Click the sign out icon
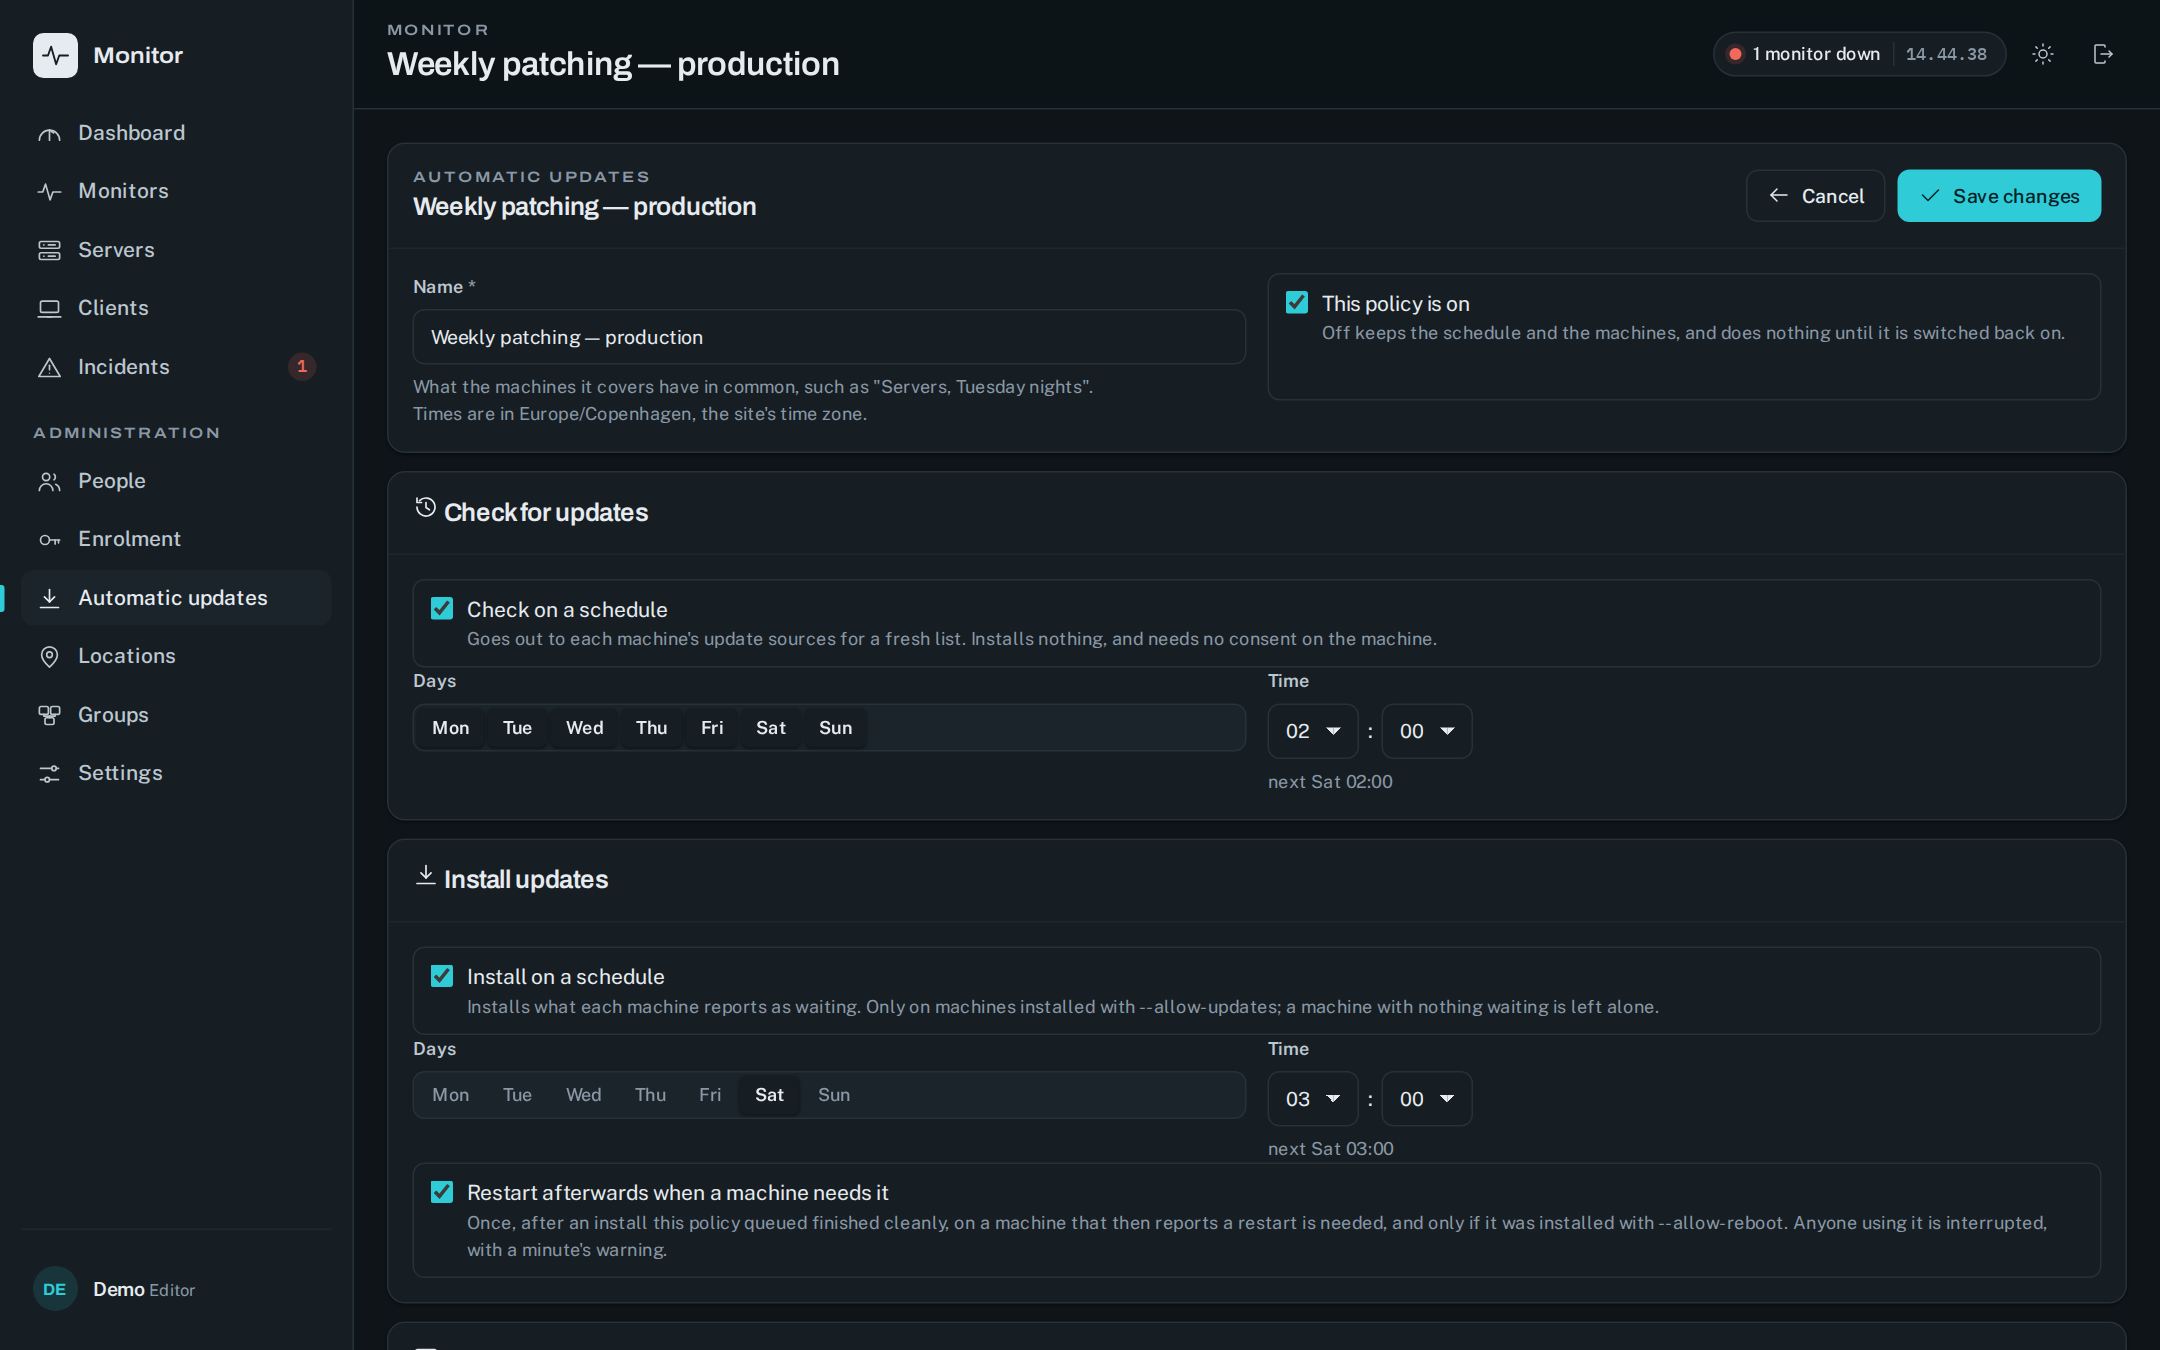Viewport: 2160px width, 1350px height. point(2103,54)
